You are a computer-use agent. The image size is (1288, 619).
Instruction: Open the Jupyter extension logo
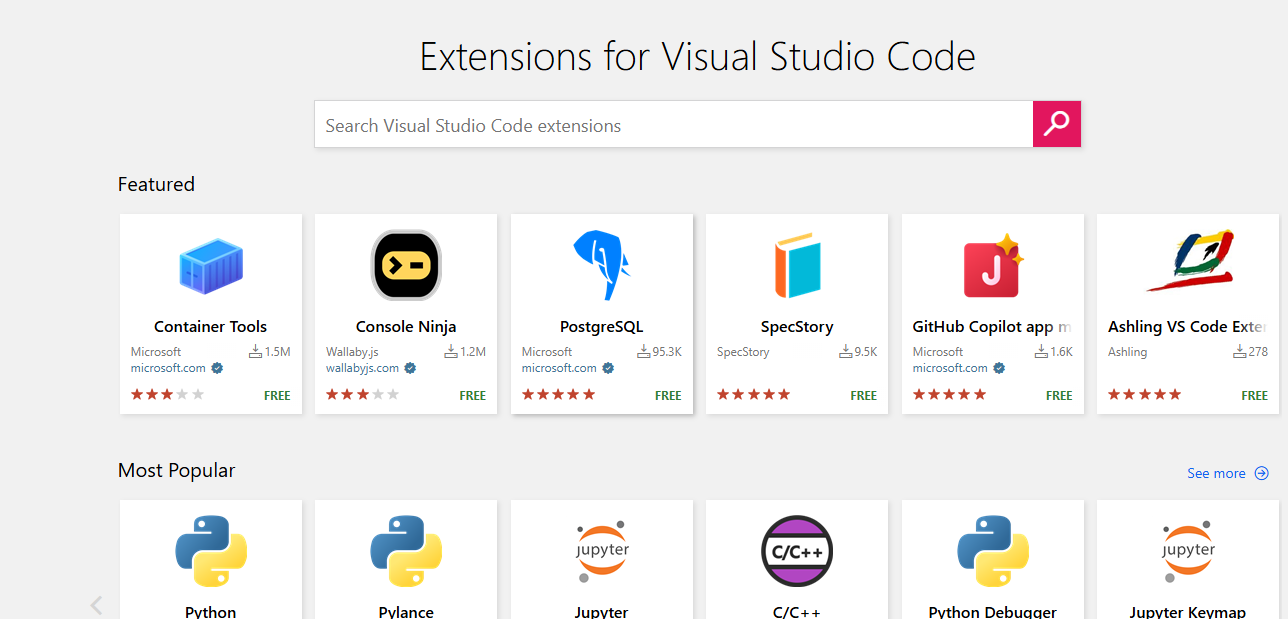(x=602, y=551)
